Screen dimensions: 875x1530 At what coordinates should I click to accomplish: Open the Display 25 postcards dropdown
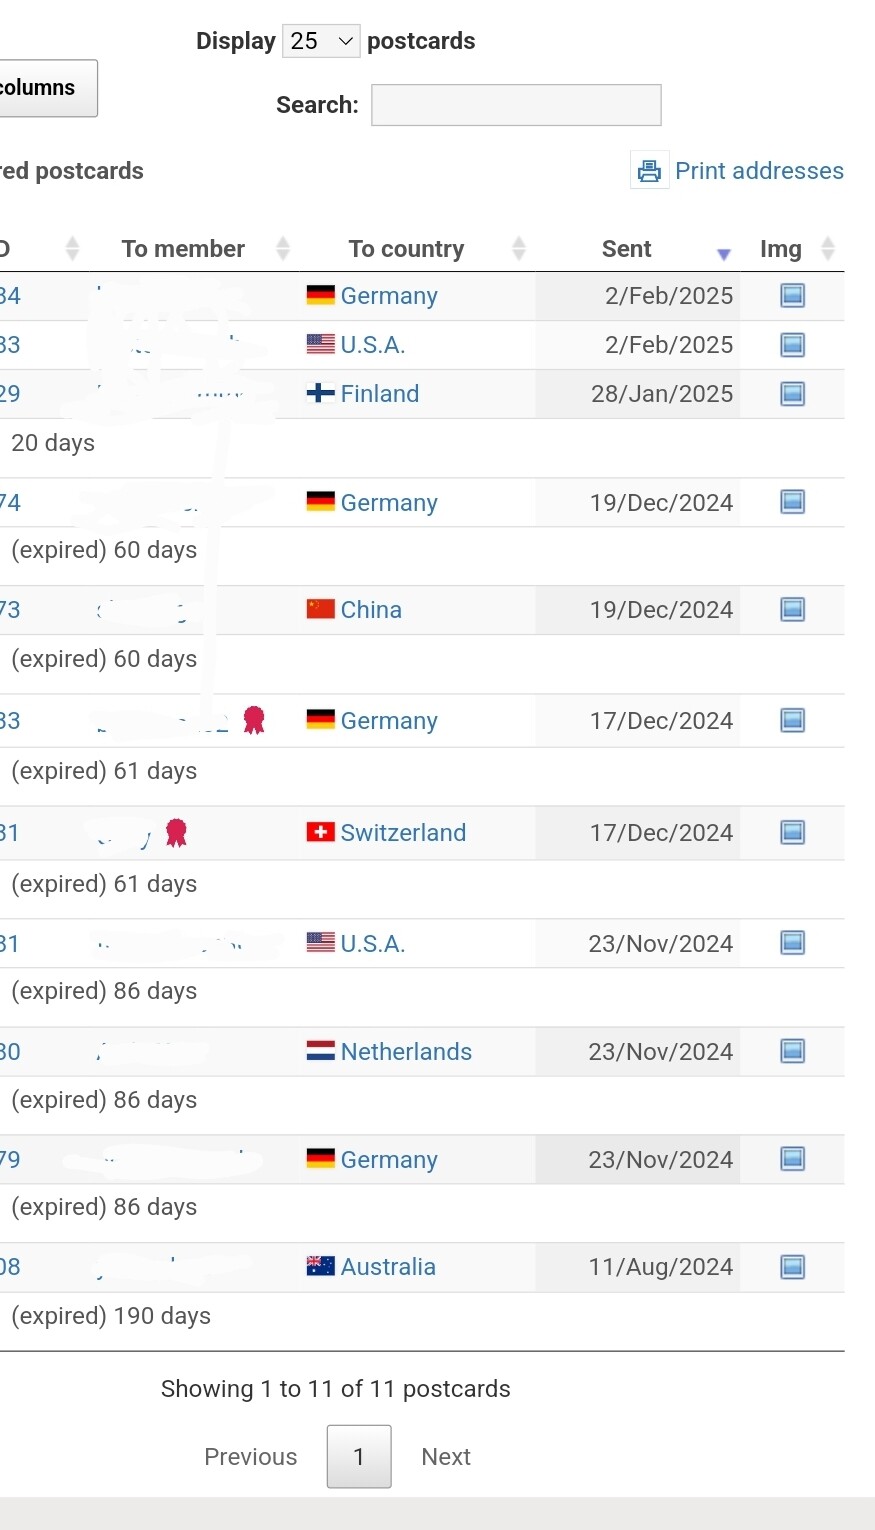click(321, 41)
